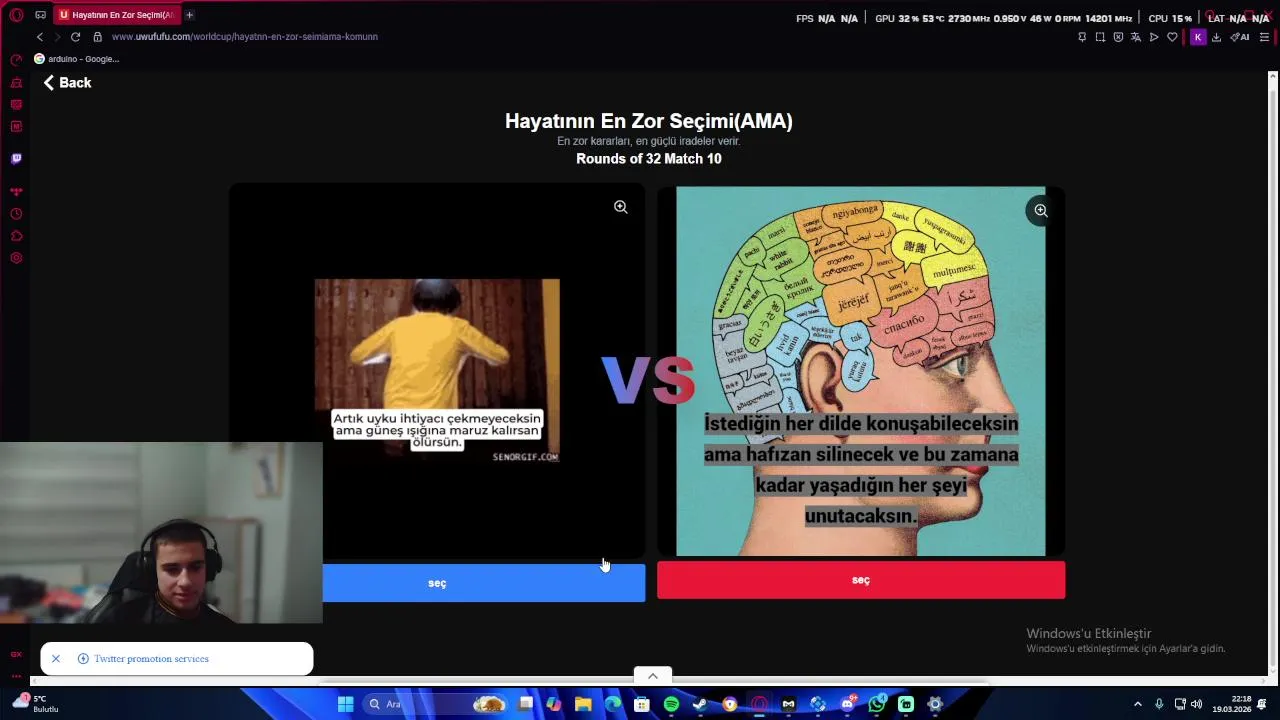Open GX Control in the sidebar
Image resolution: width=1280 pixels, height=720 pixels.
tap(16, 60)
